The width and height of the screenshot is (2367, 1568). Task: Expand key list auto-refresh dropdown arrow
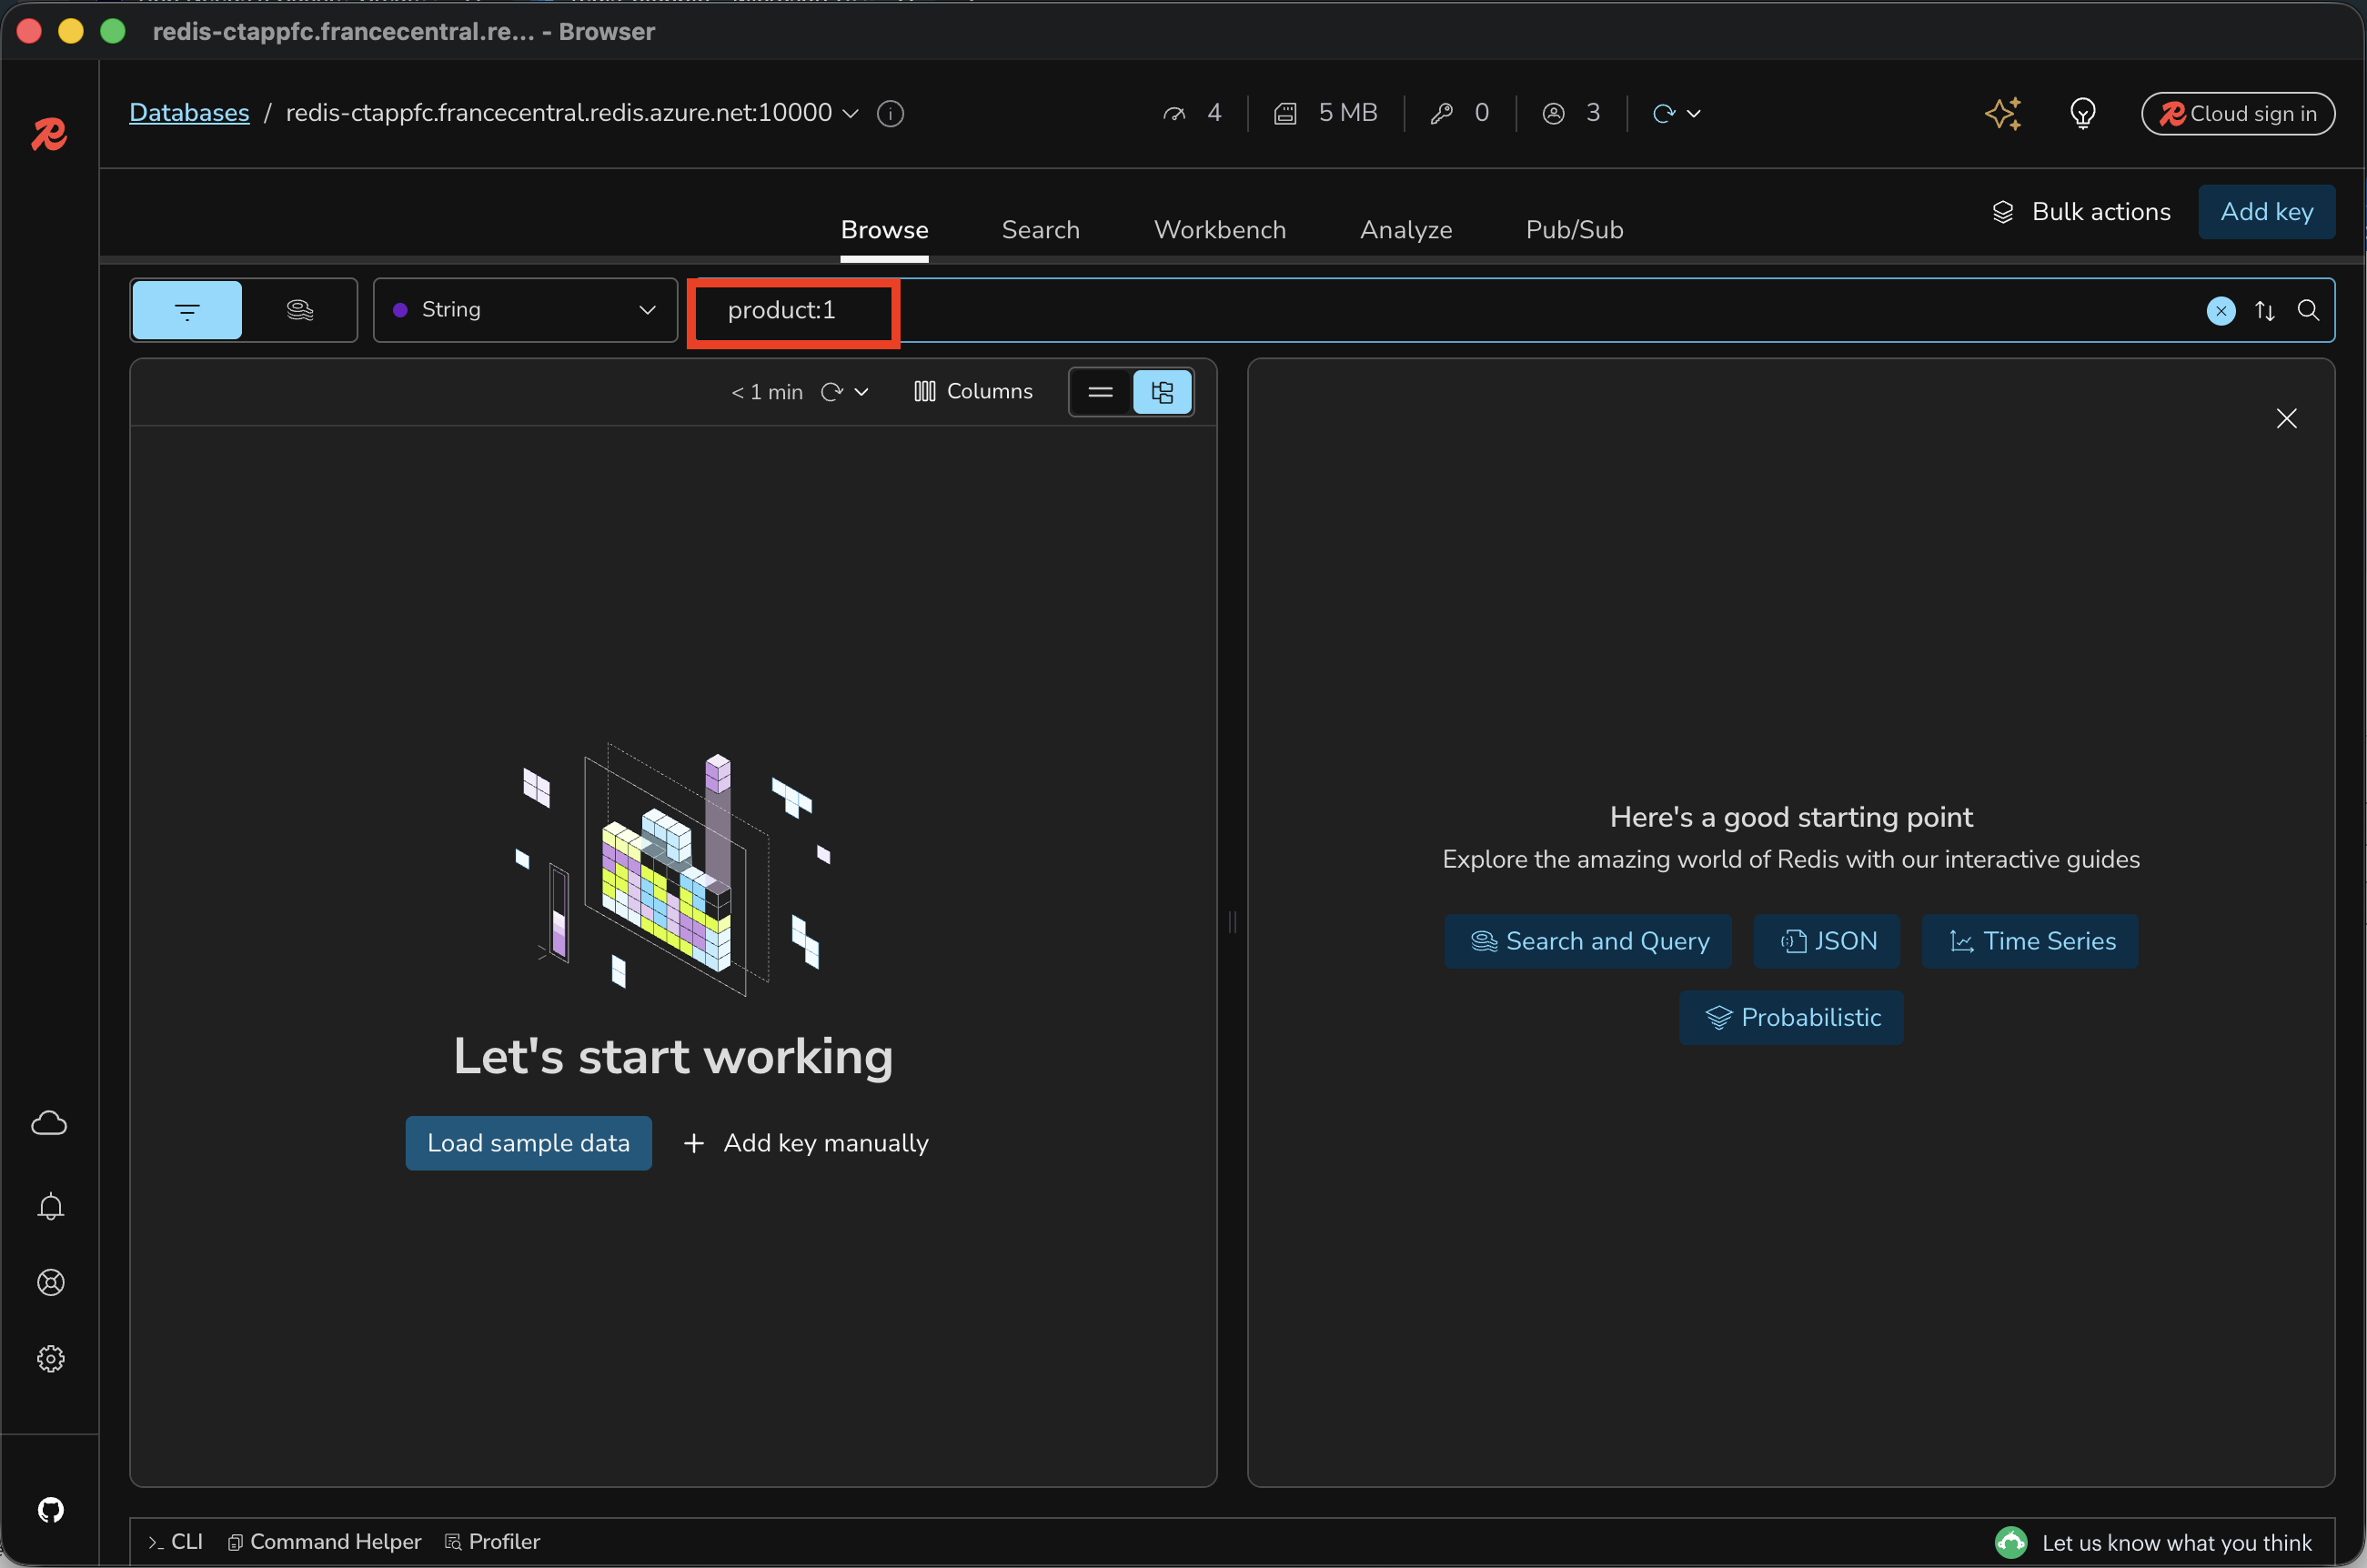pos(861,392)
